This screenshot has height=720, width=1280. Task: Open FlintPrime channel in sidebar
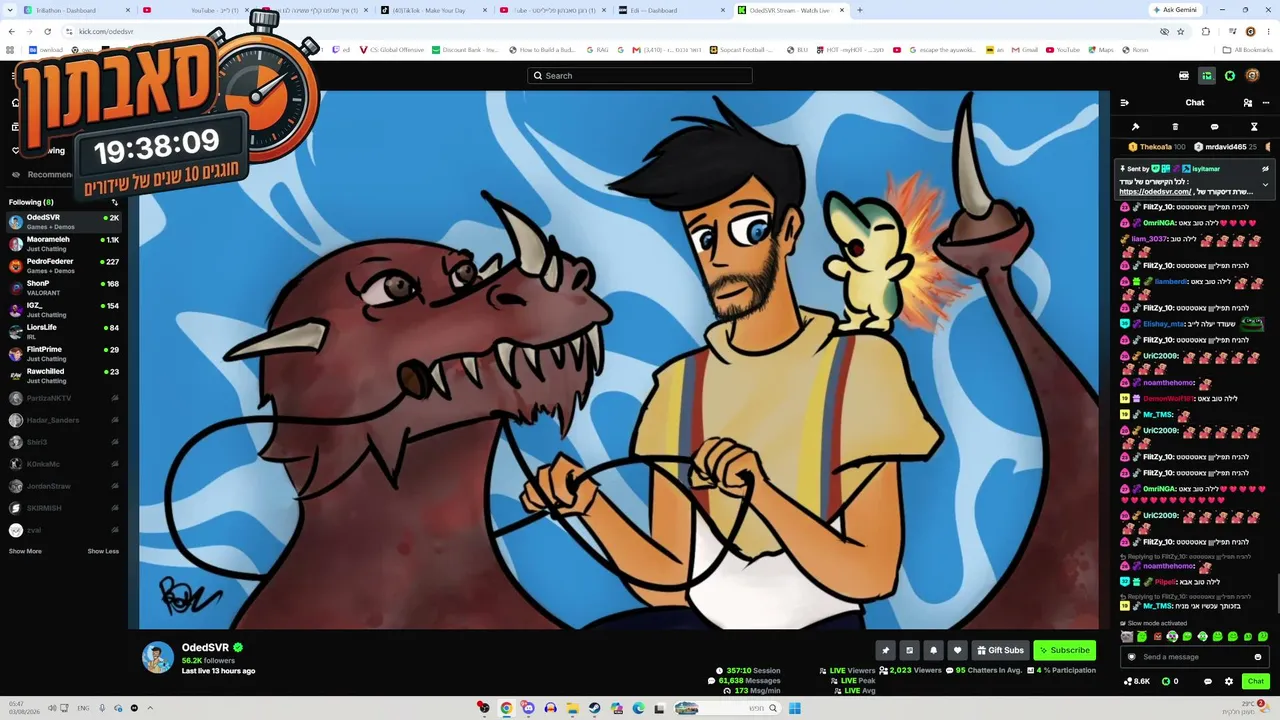click(64, 353)
